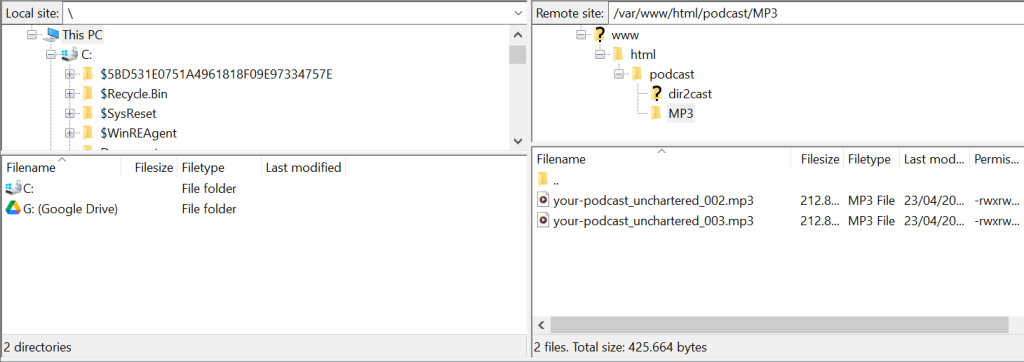The image size is (1024, 362).
Task: Collapse the html remote tree node
Action: [x=600, y=54]
